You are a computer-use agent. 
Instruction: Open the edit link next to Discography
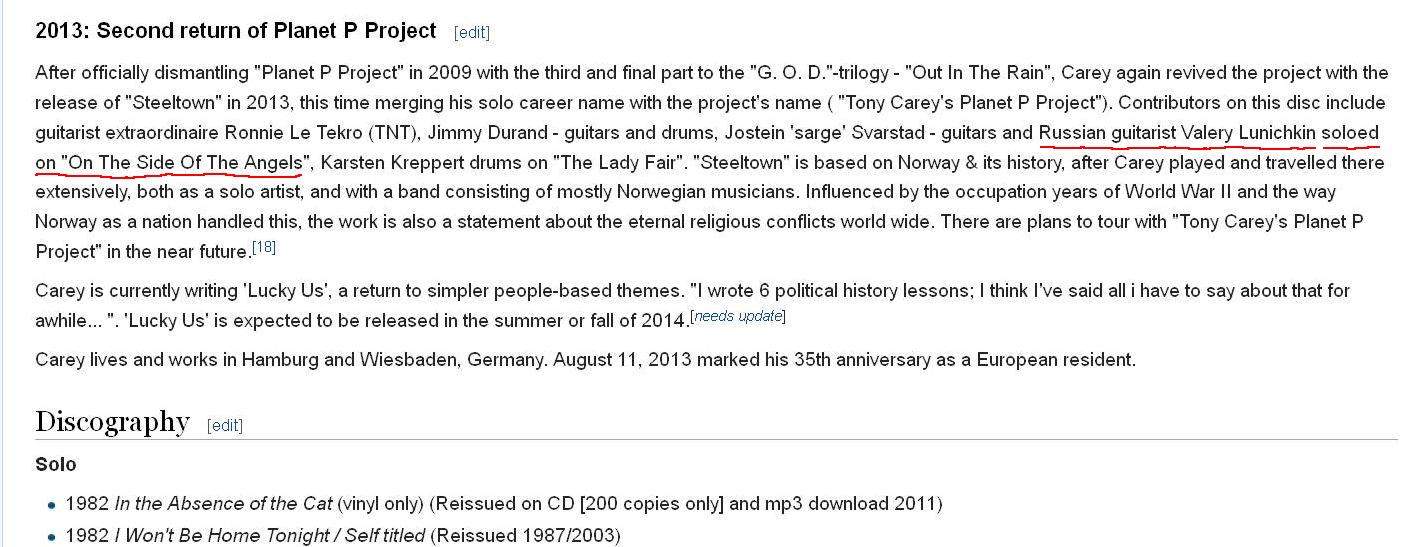pyautogui.click(x=225, y=425)
